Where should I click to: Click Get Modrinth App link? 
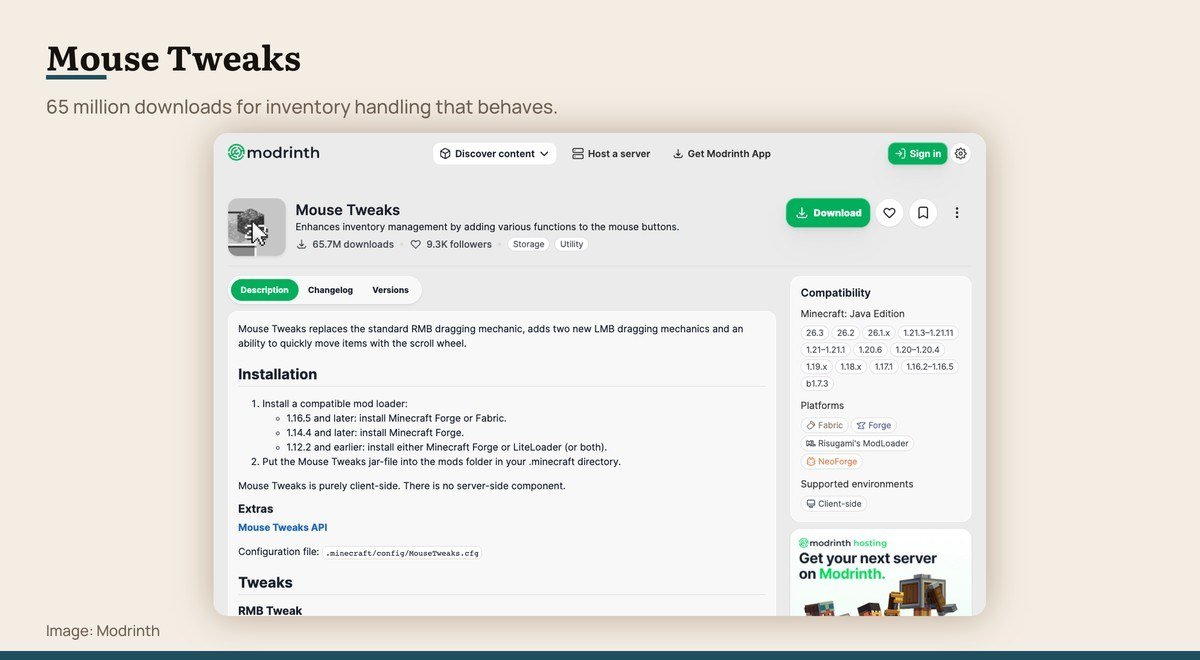721,154
